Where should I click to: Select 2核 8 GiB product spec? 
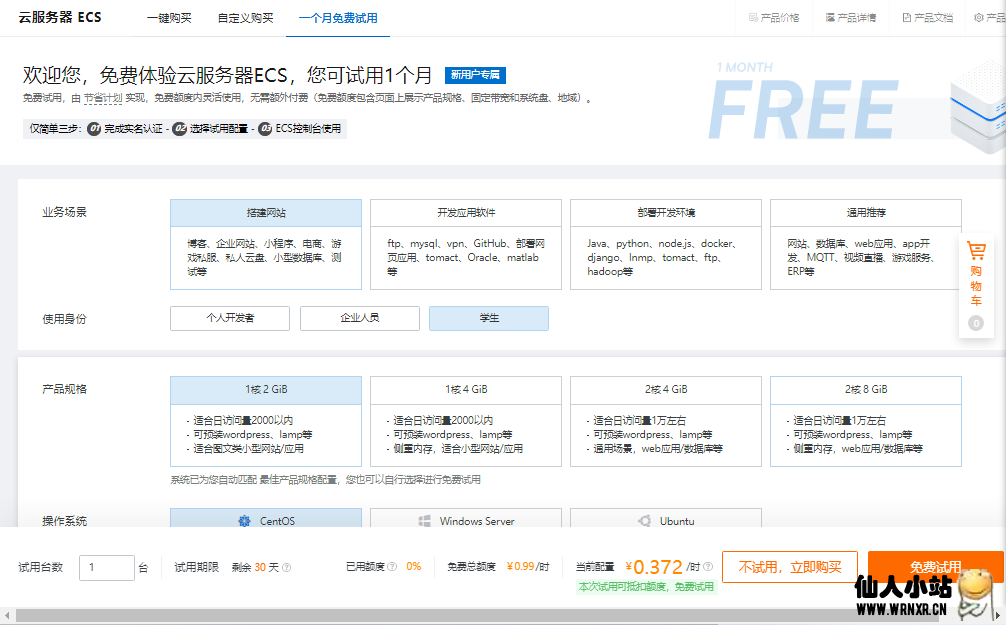pos(866,421)
